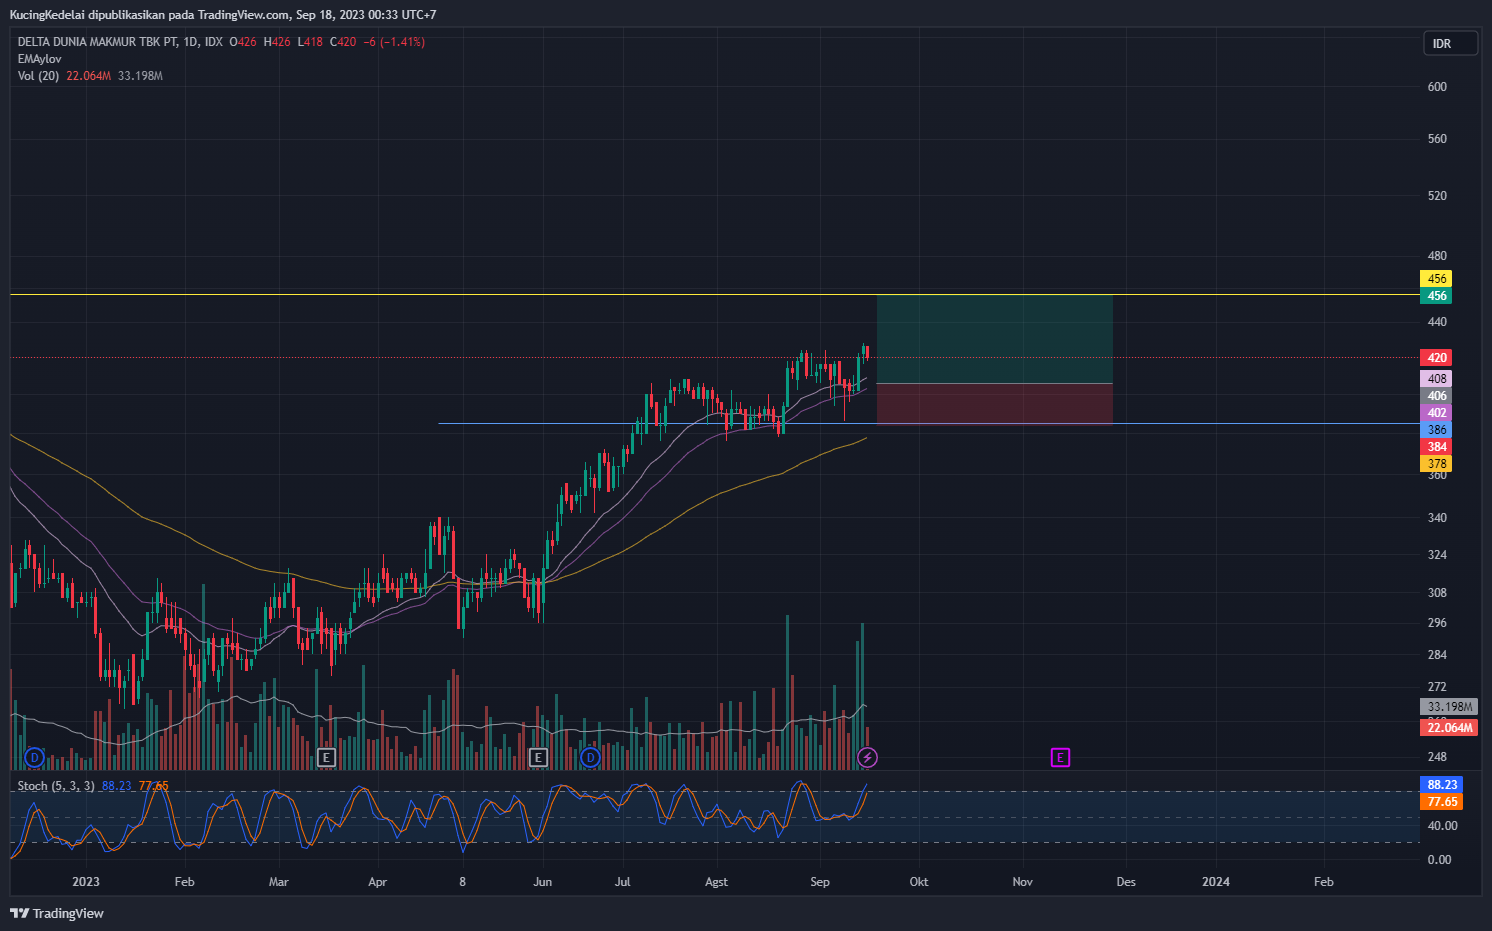
Task: Select the Vol (20) indicator legend
Action: (x=38, y=76)
